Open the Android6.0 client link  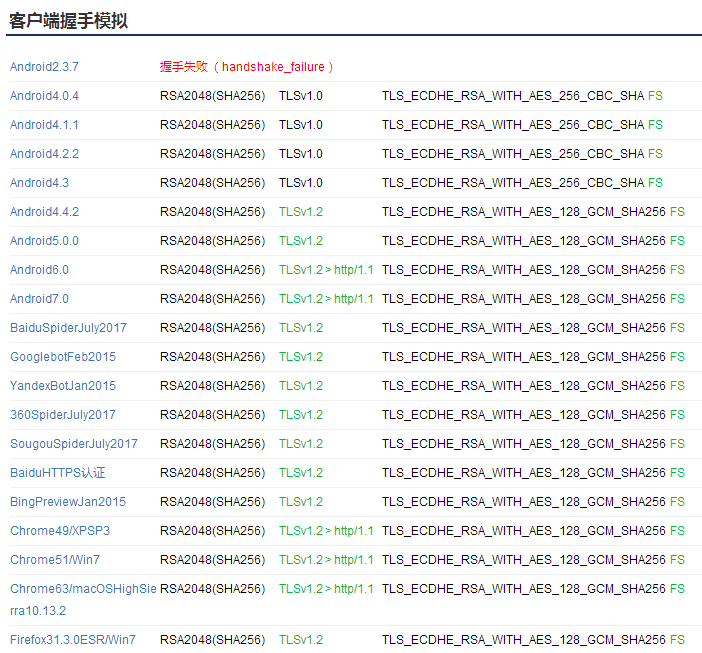click(x=39, y=270)
